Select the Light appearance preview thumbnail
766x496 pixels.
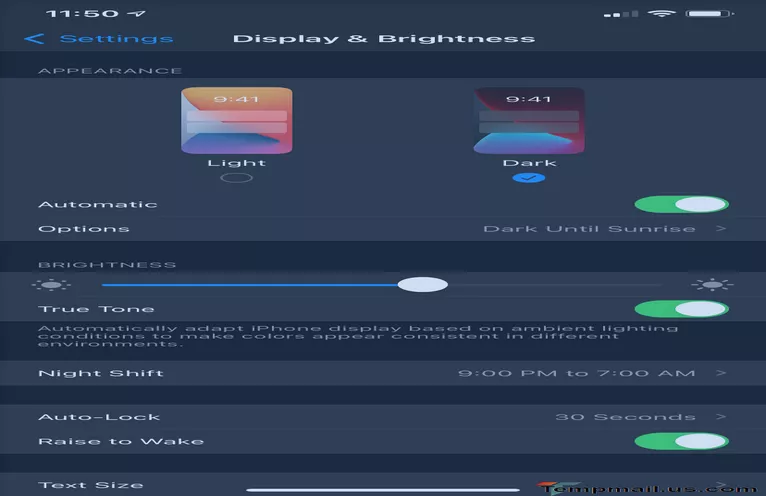pyautogui.click(x=237, y=120)
